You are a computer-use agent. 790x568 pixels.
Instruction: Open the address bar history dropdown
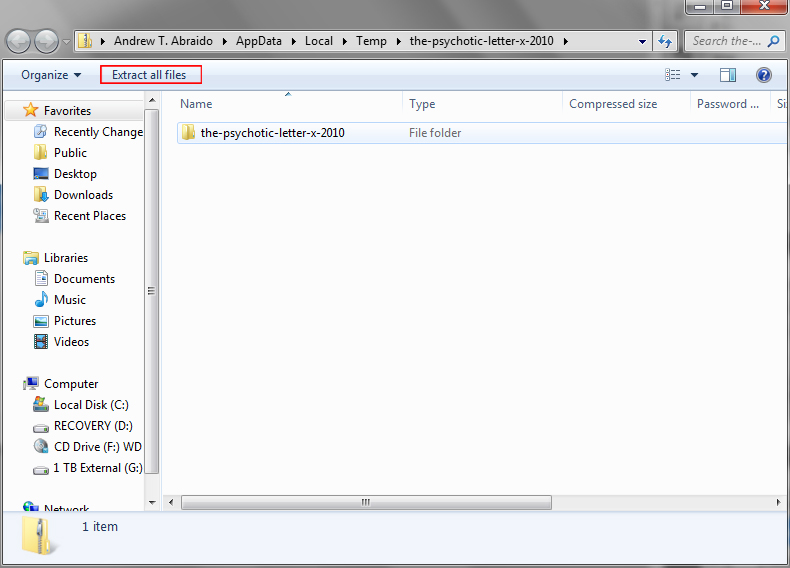[643, 42]
